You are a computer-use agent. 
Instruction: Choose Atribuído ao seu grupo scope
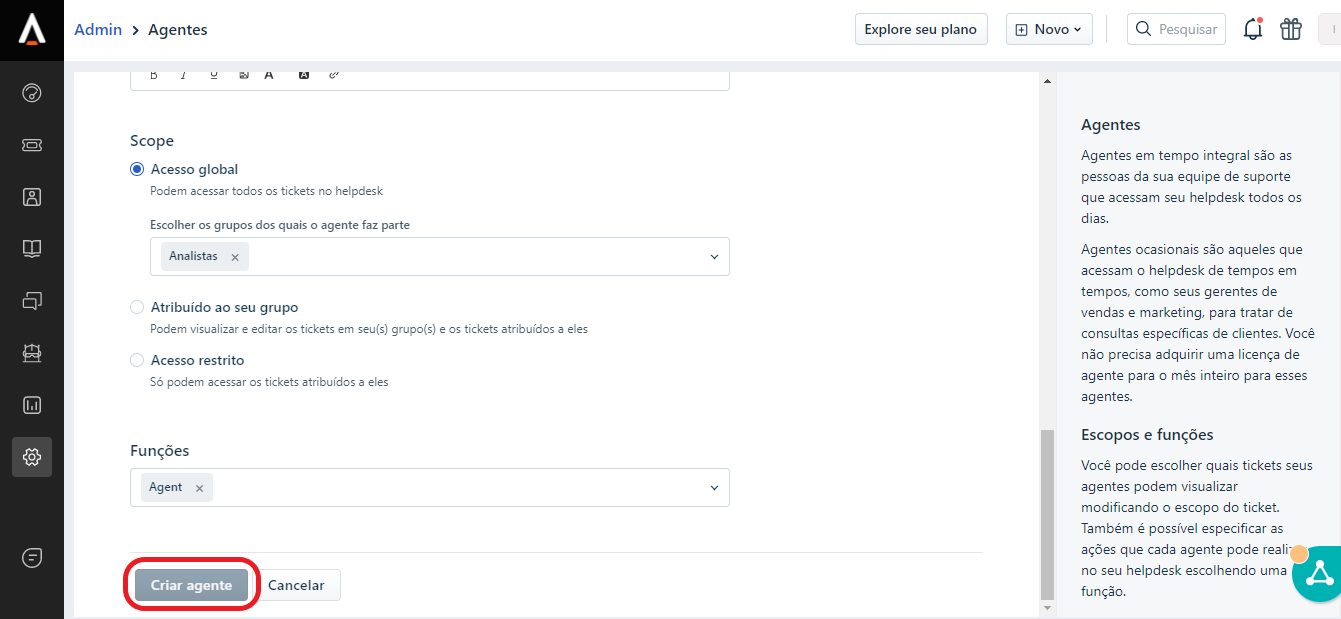pyautogui.click(x=137, y=308)
